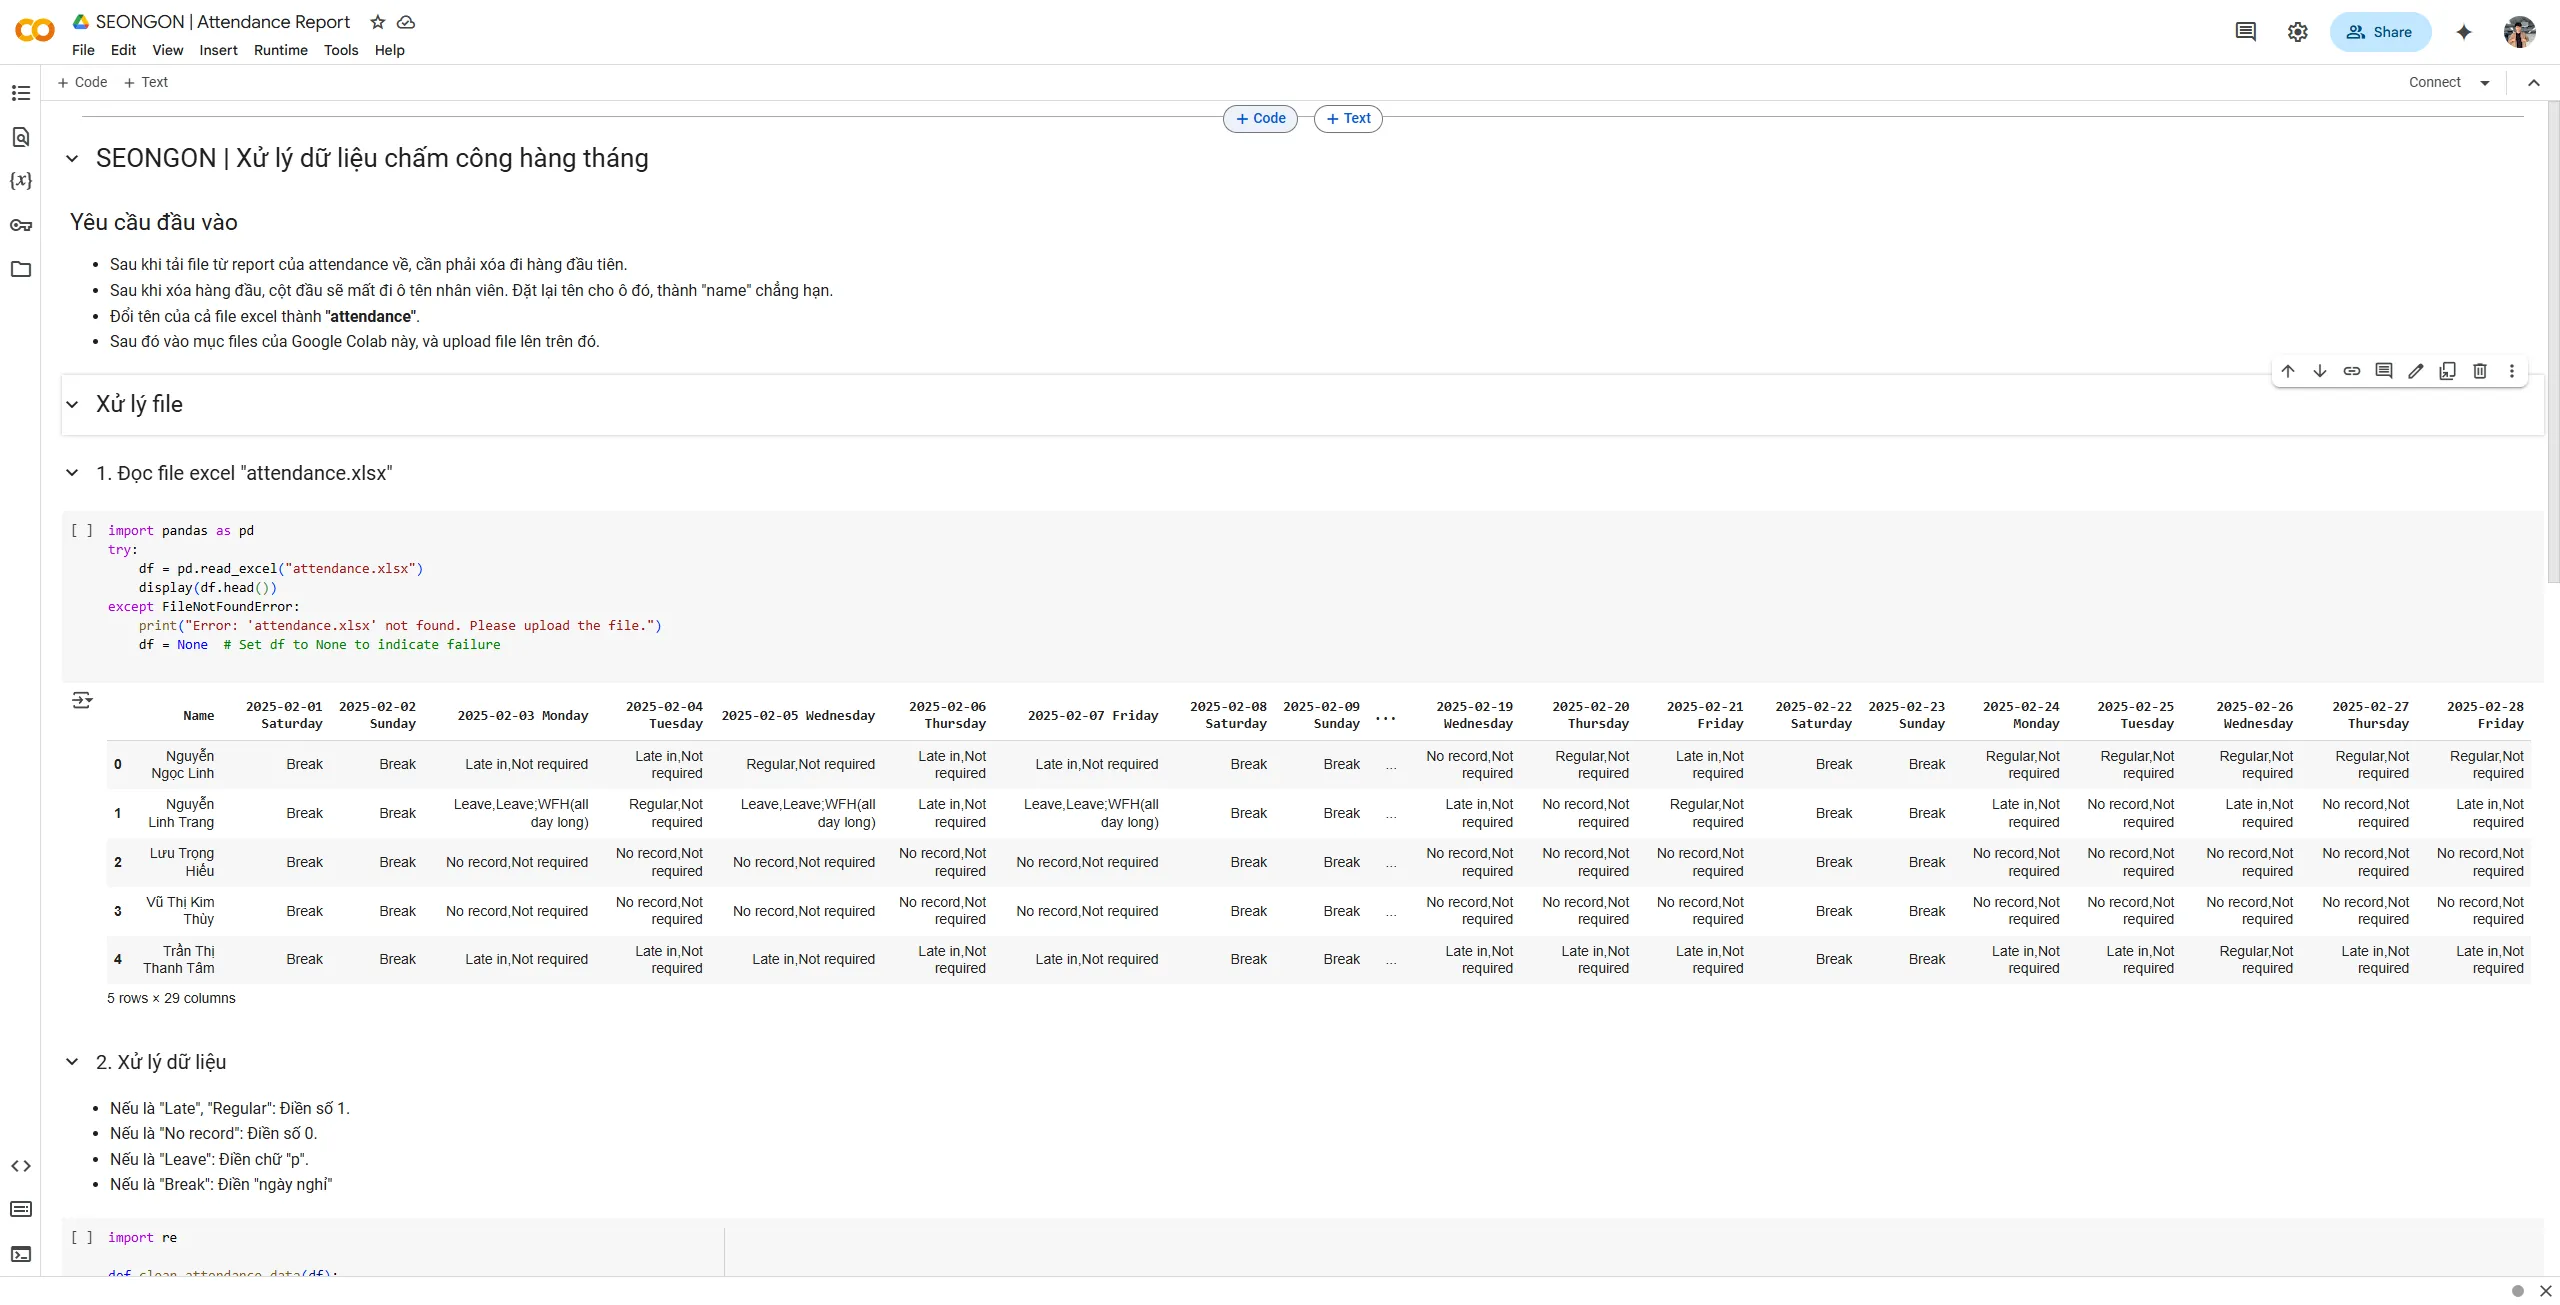
Task: Open notebook settings gear icon
Action: tap(2298, 32)
